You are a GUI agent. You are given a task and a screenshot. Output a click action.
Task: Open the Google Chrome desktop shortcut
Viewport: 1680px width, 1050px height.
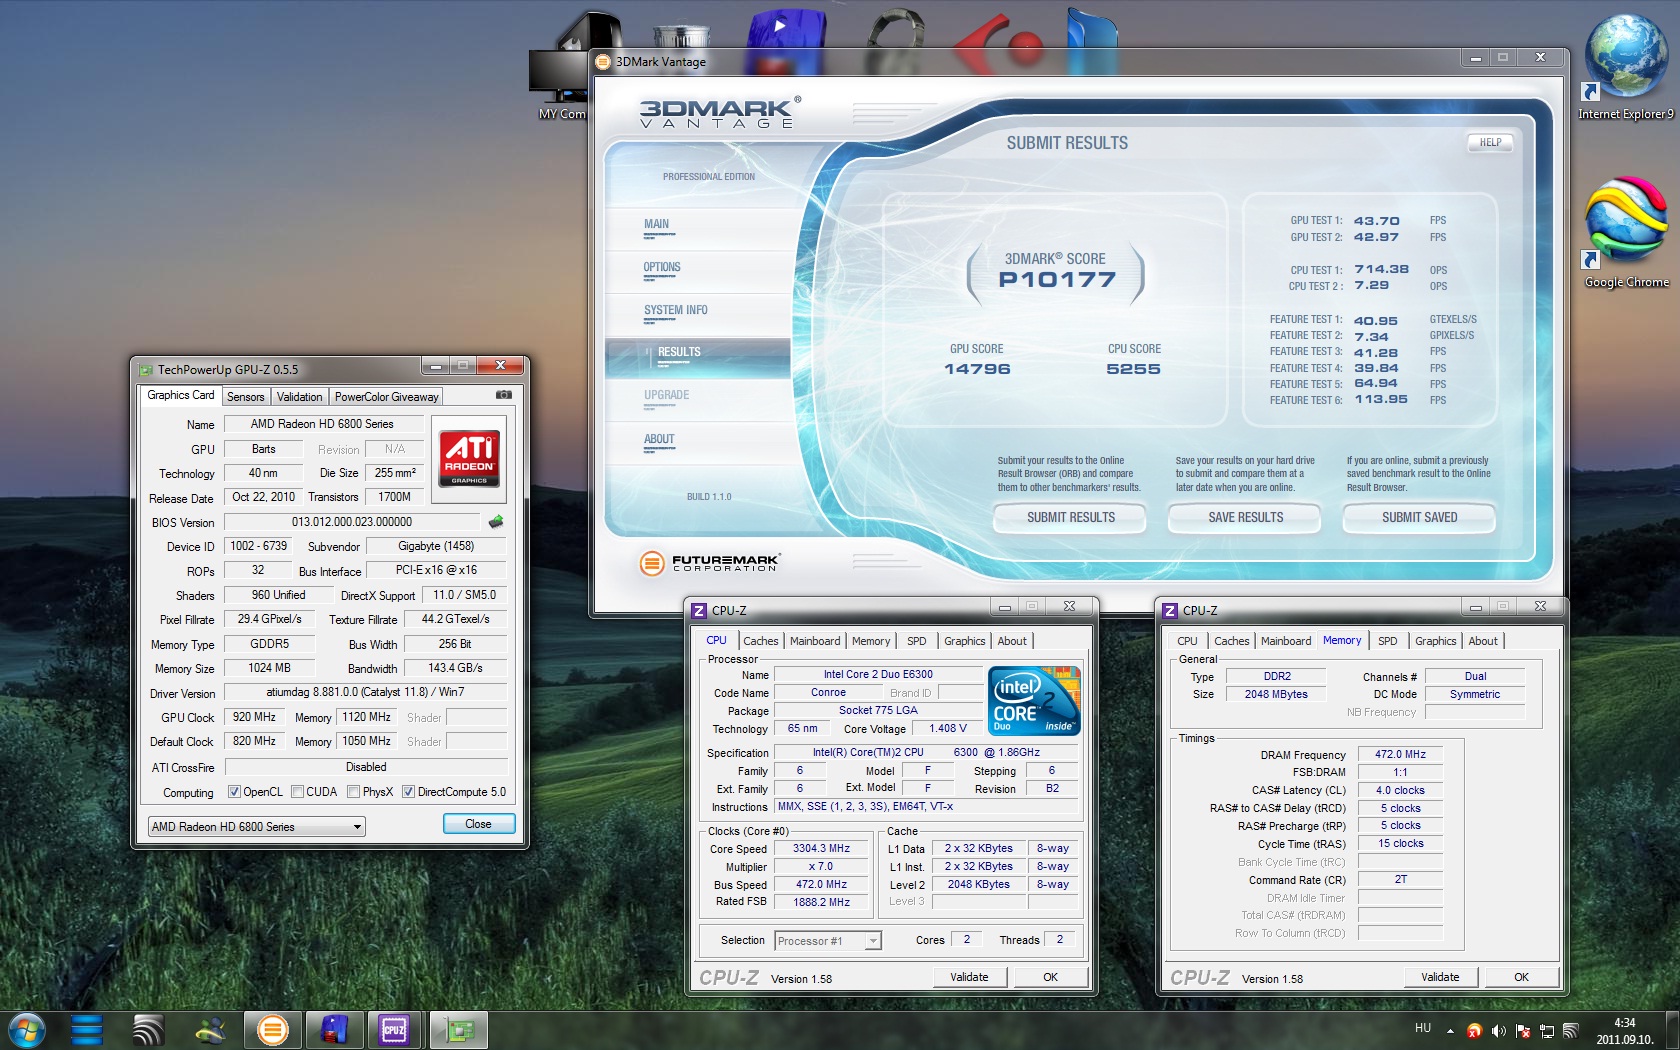pos(1627,233)
